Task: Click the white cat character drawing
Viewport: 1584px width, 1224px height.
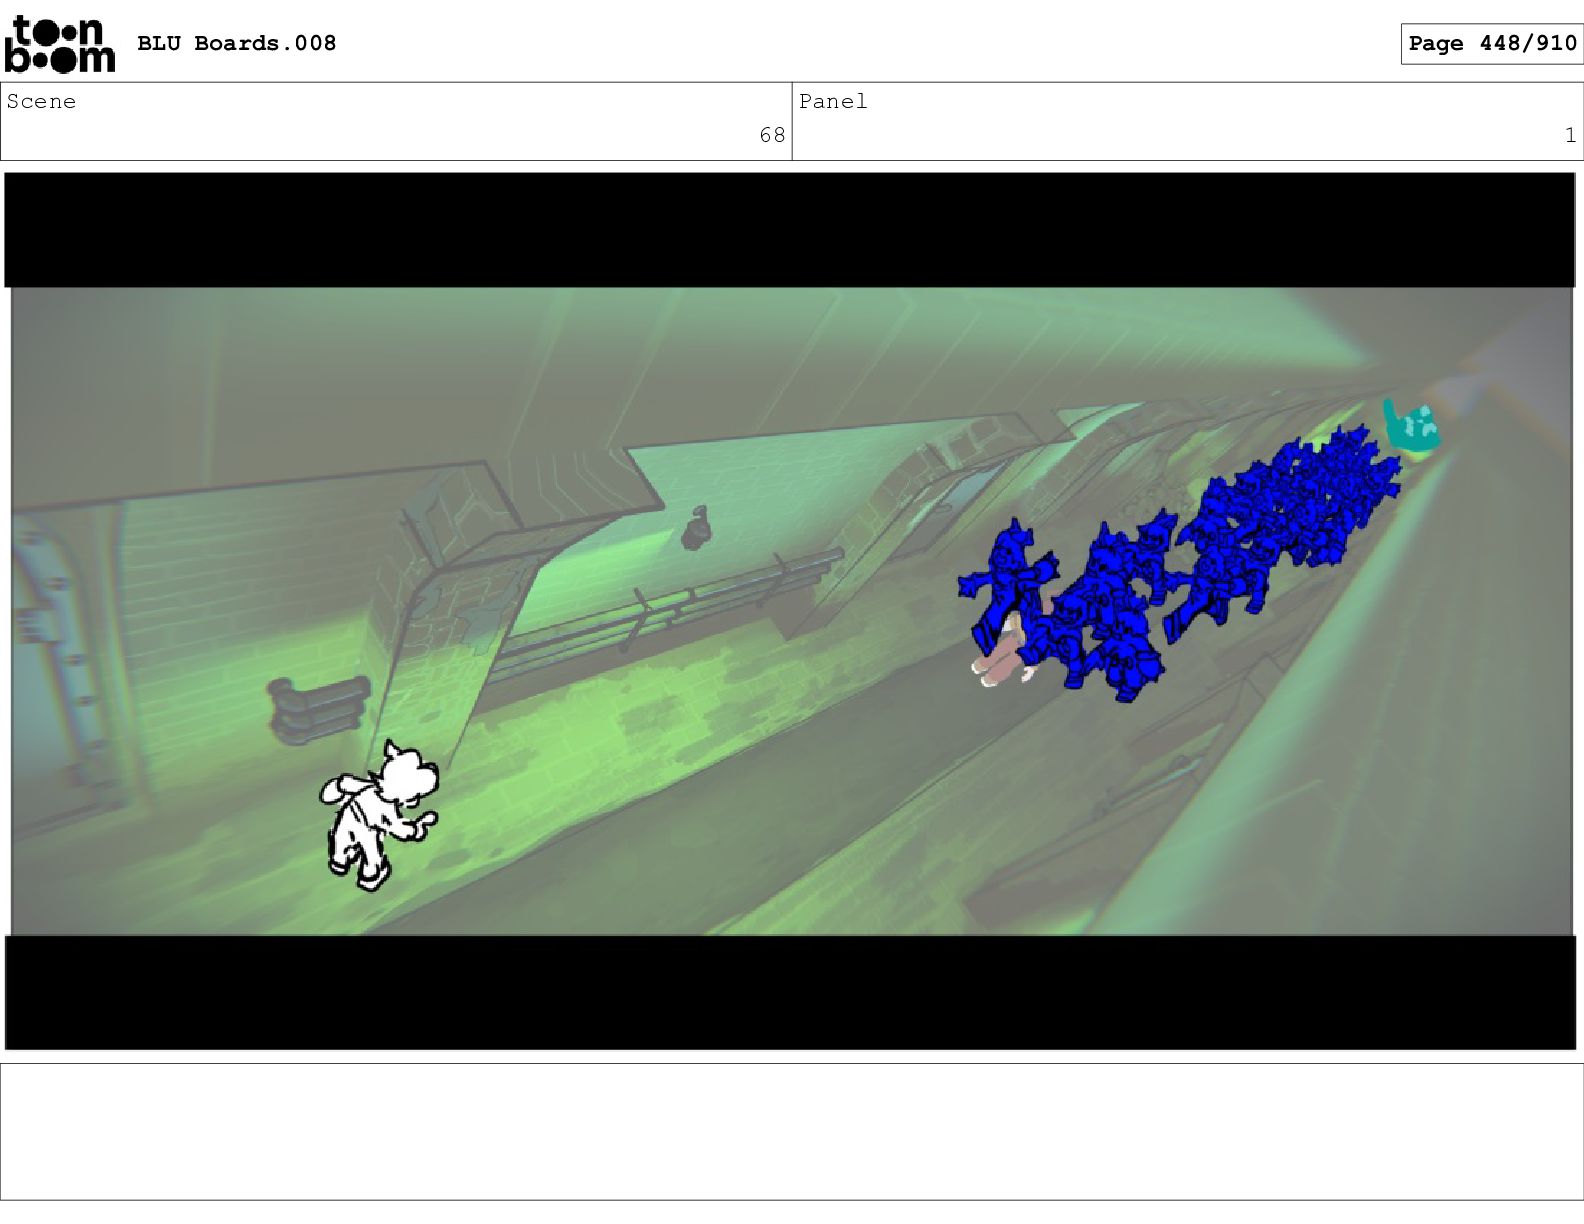Action: point(379,815)
